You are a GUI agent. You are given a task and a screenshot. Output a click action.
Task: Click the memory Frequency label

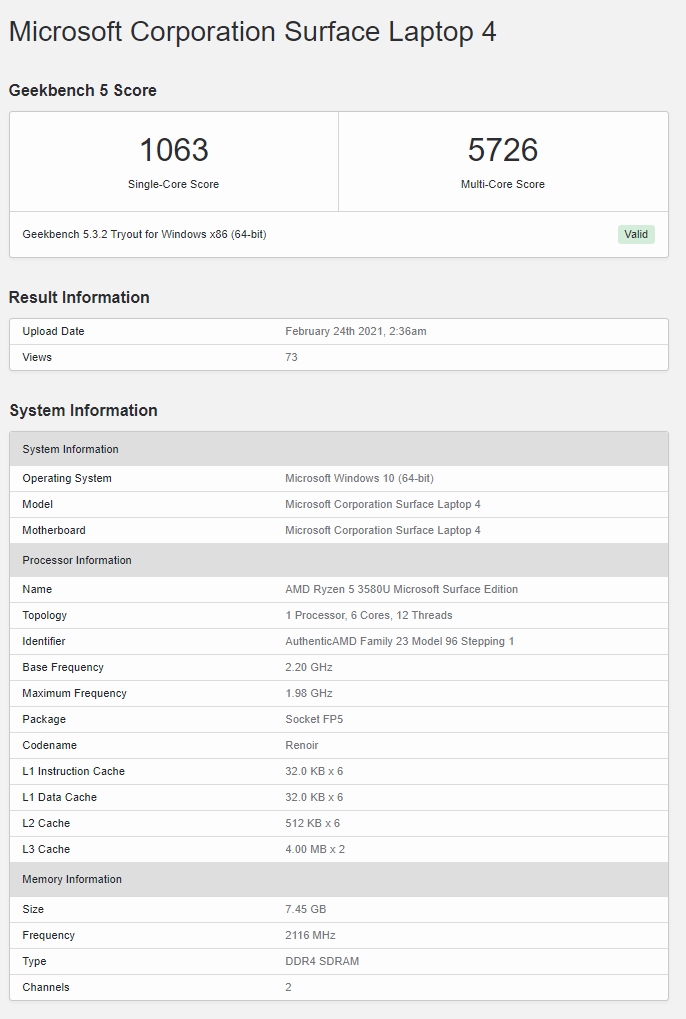coord(49,935)
